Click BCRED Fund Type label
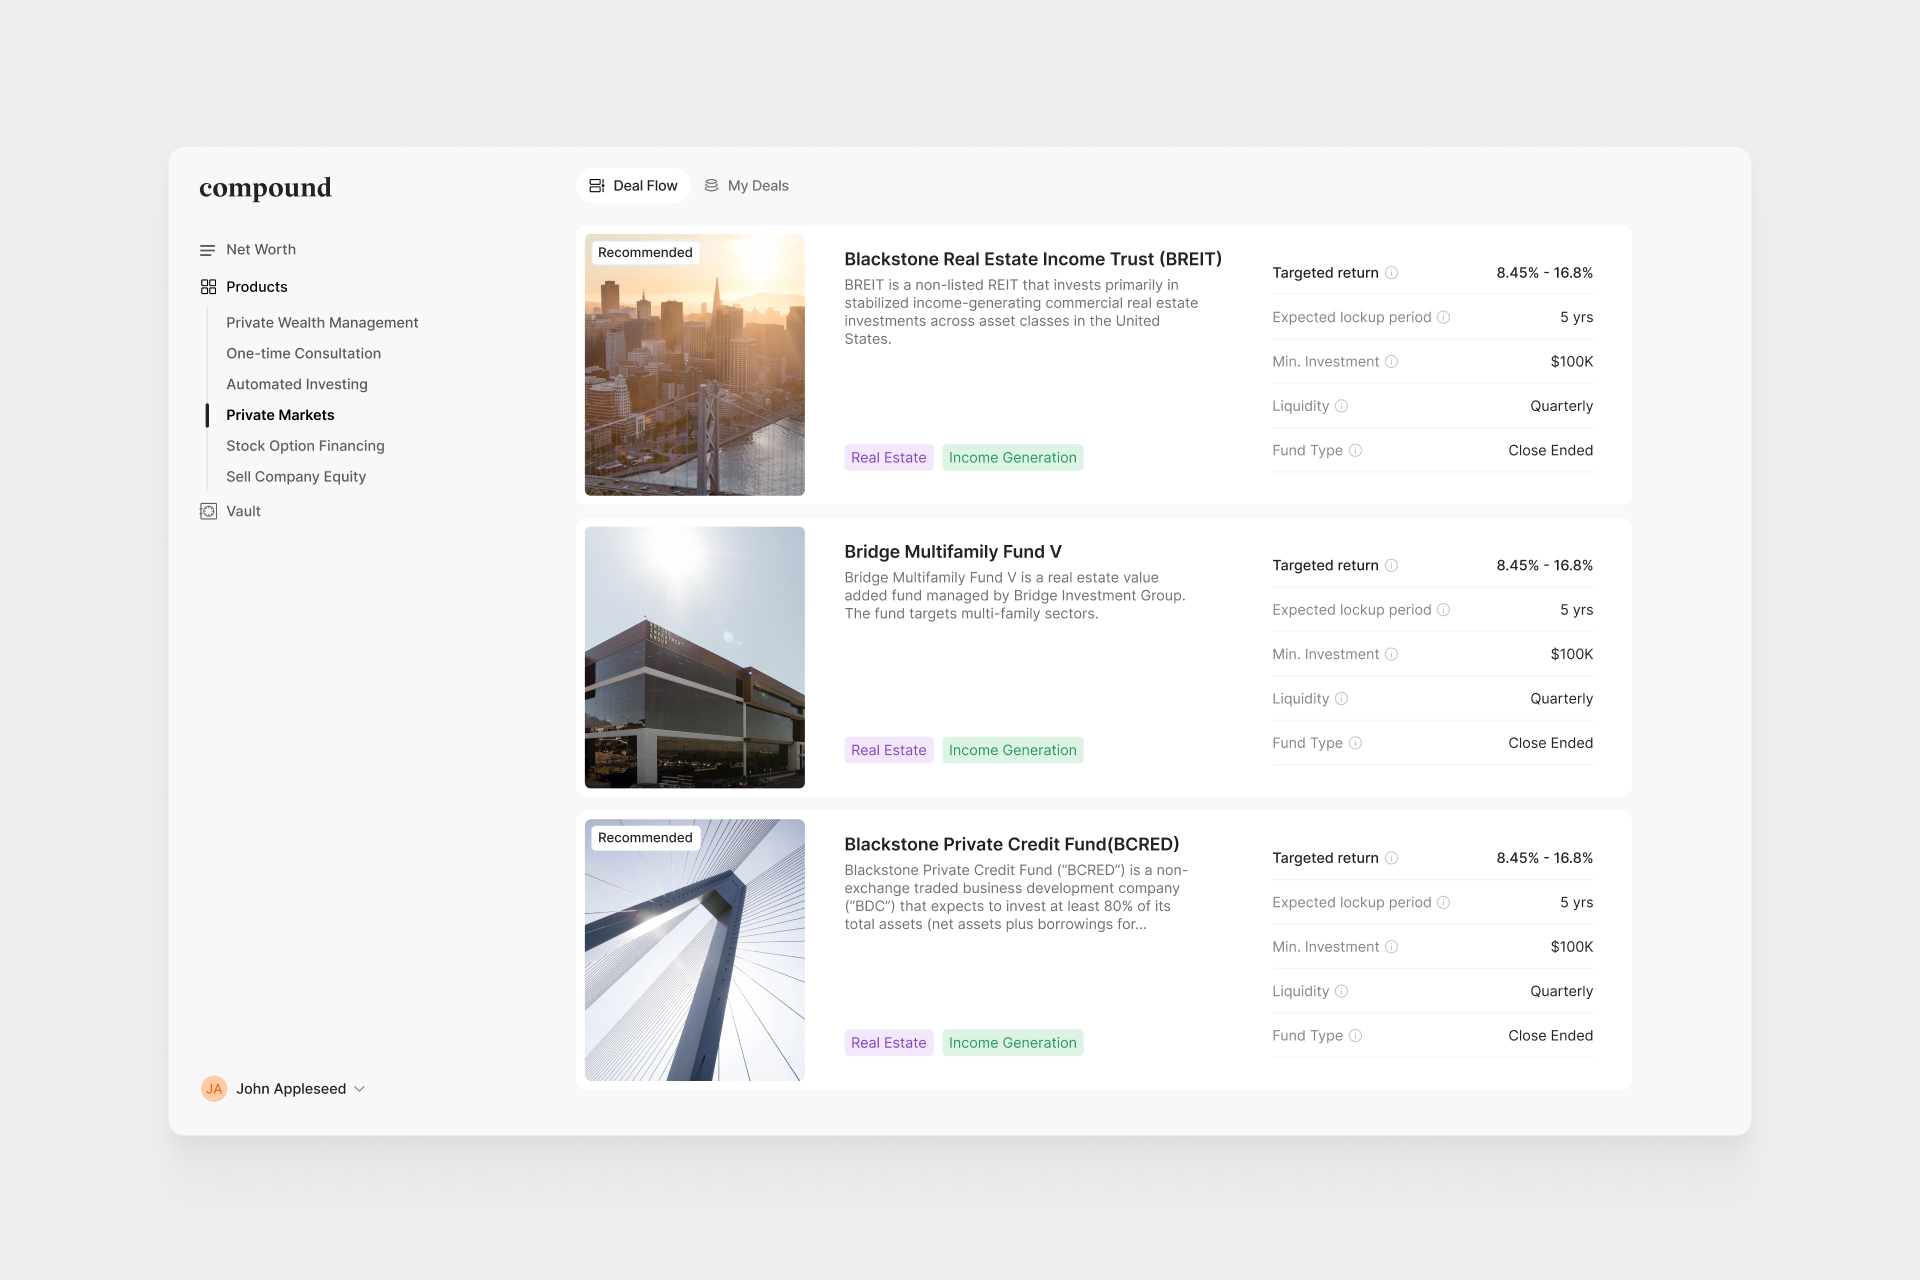 (1307, 1036)
